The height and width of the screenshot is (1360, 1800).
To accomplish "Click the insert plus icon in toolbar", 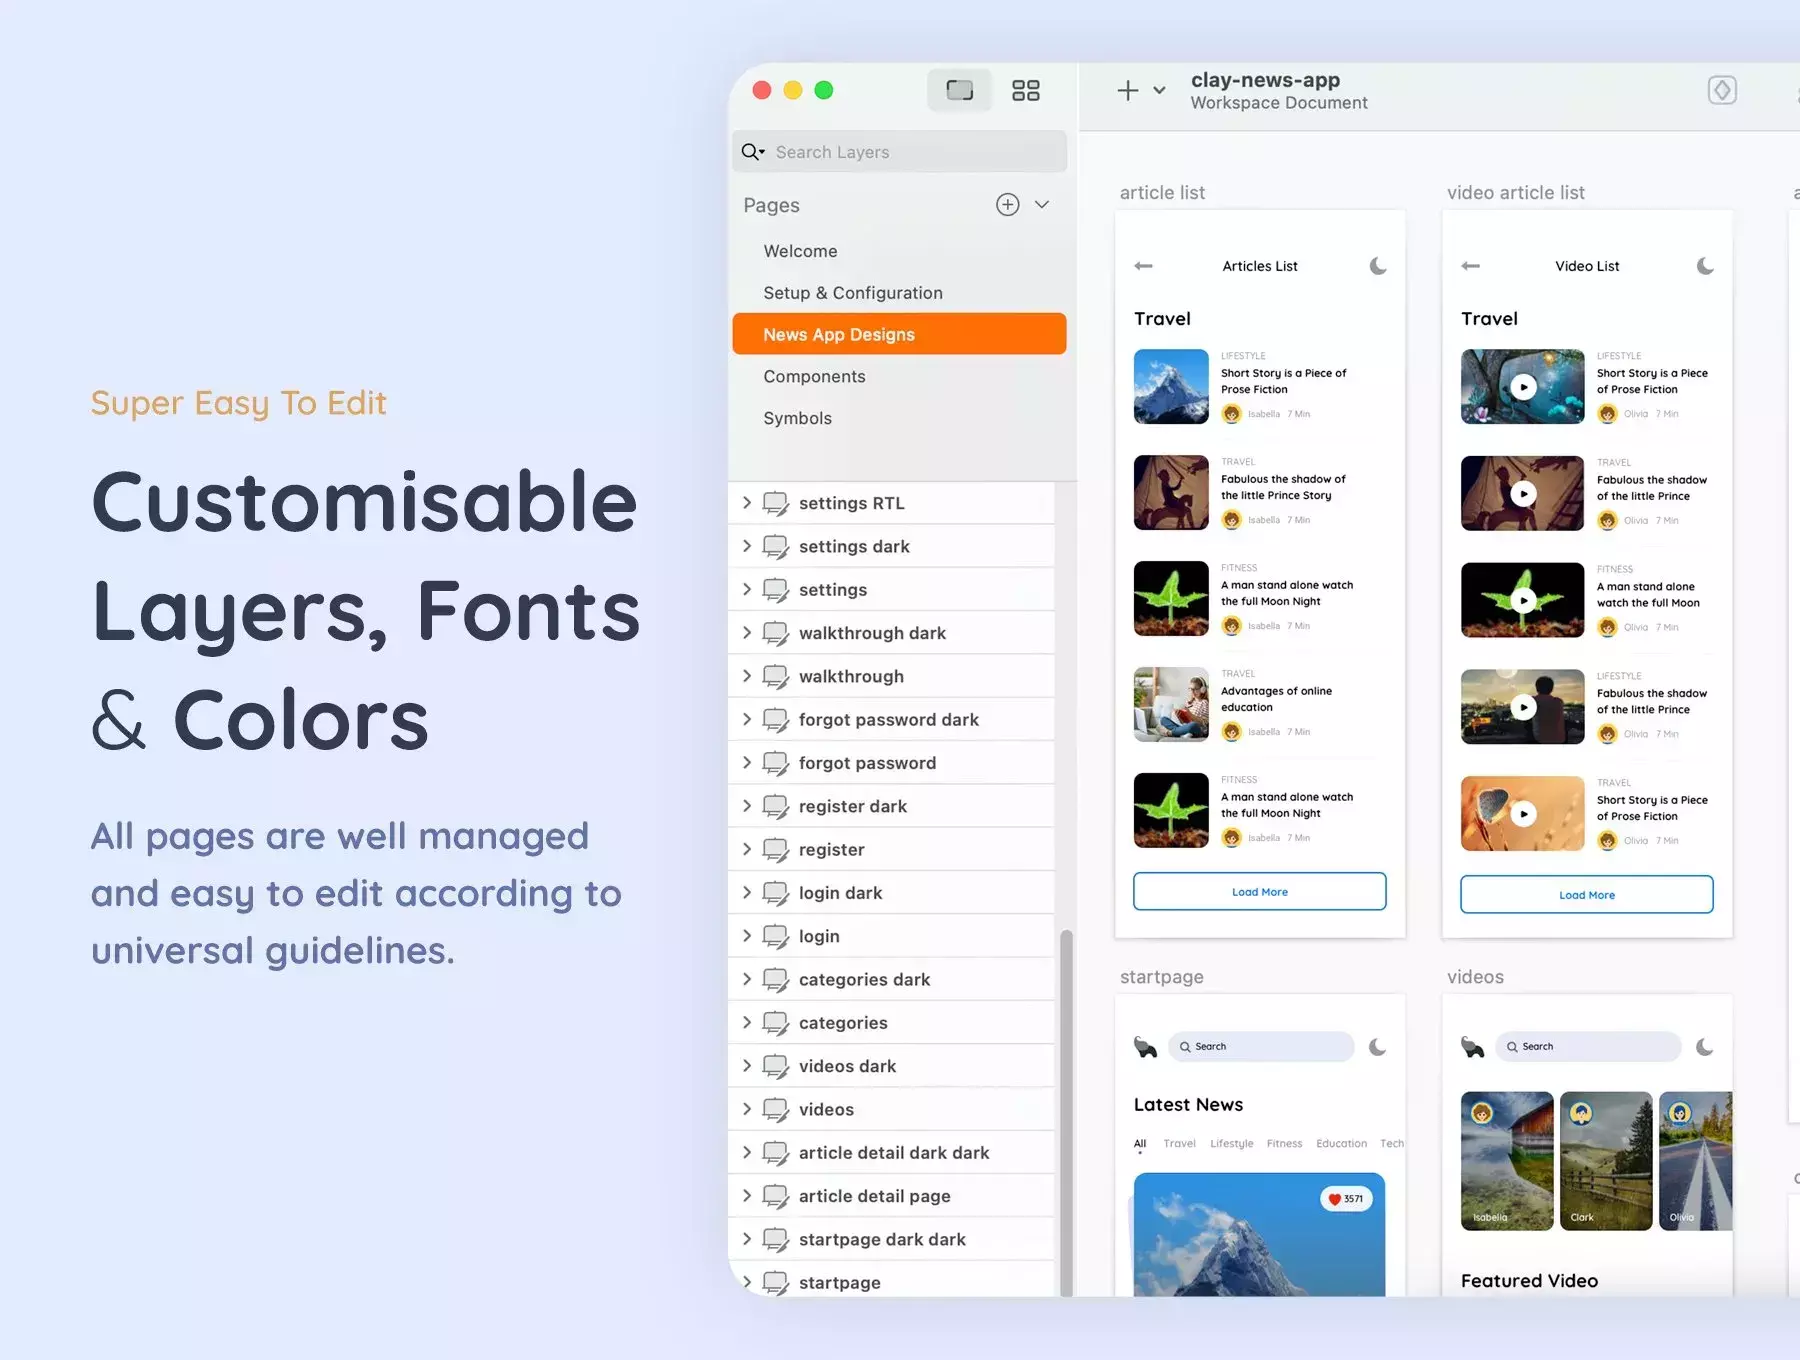I will (x=1127, y=91).
